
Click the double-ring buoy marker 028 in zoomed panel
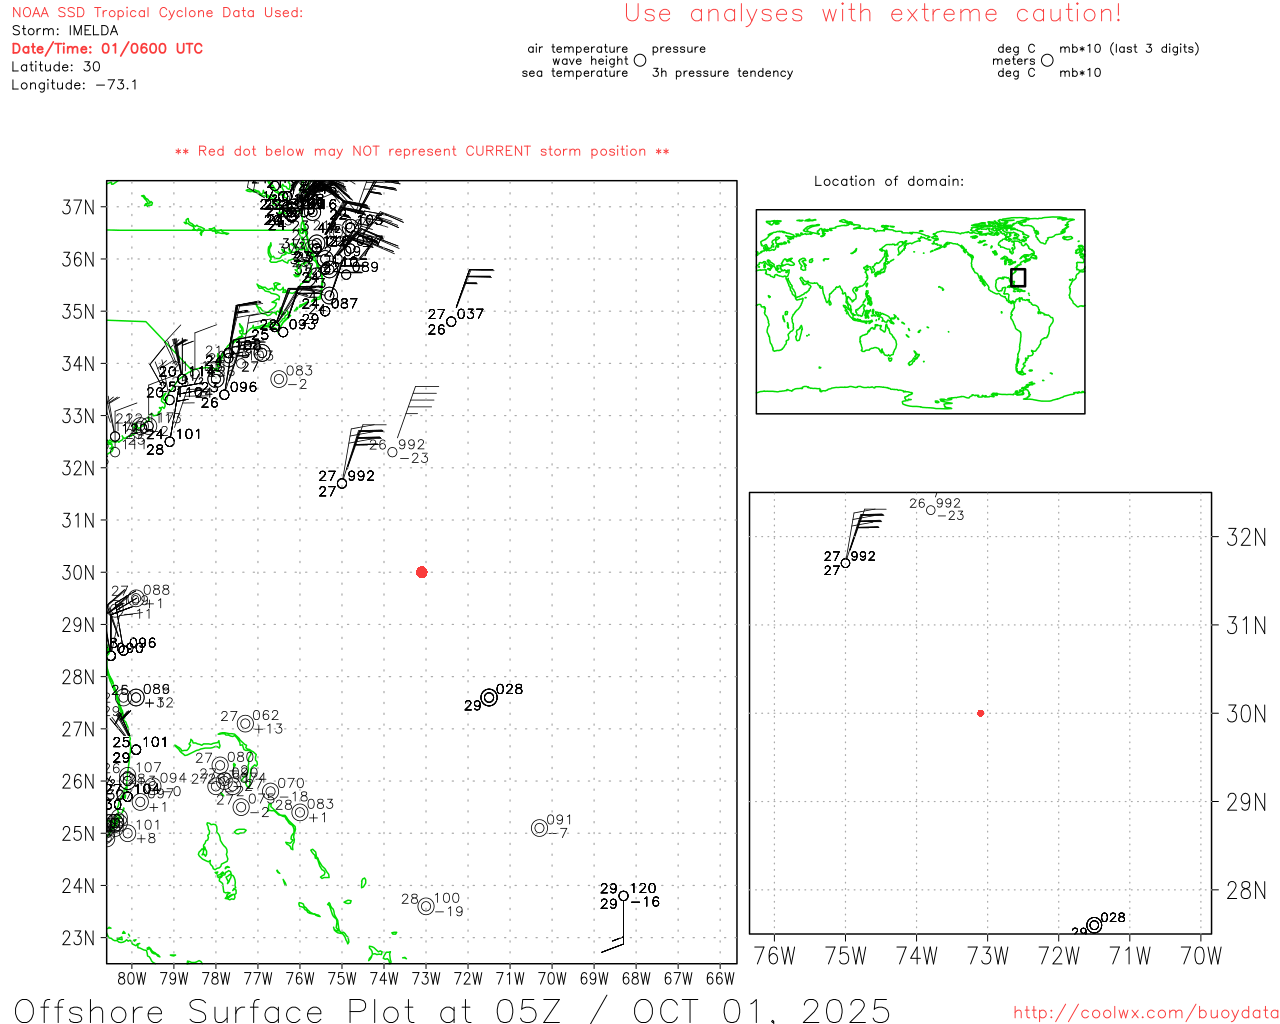tap(1094, 925)
